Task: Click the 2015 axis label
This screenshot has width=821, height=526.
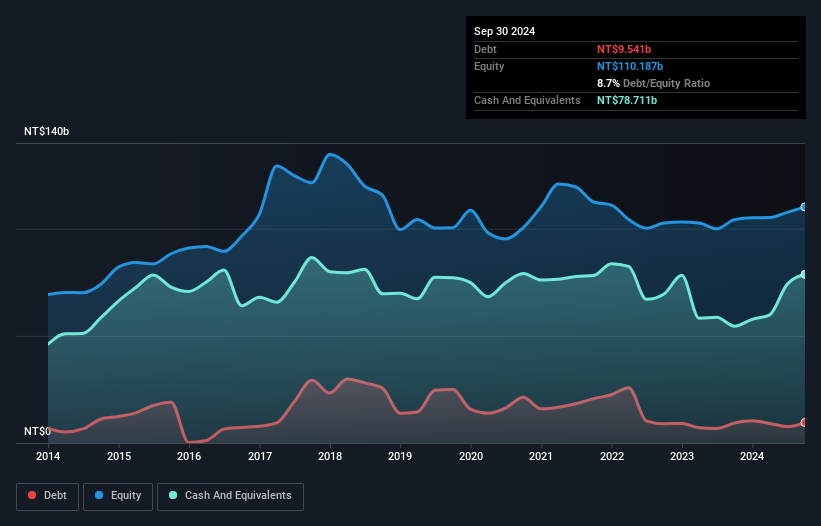Action: click(119, 456)
